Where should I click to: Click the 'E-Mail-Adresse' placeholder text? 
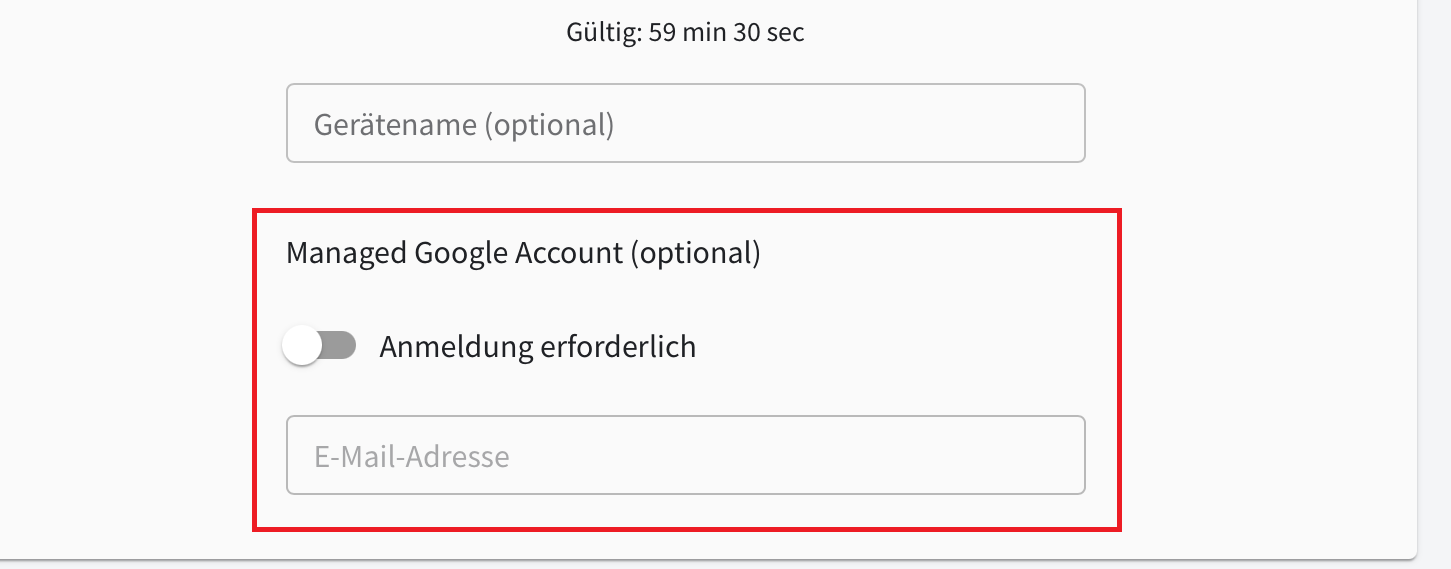click(412, 457)
